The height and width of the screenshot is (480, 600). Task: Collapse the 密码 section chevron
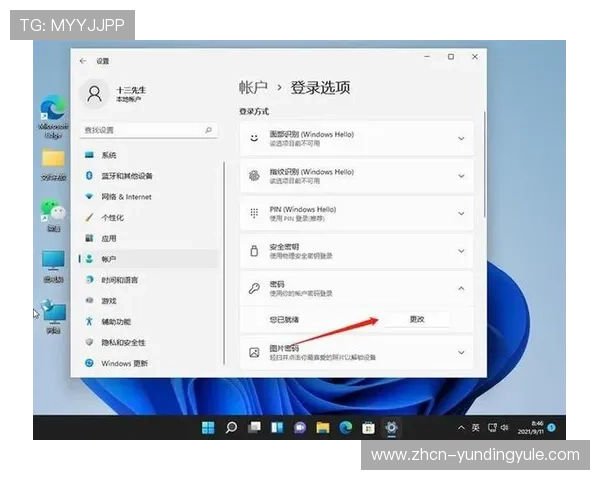[x=461, y=288]
